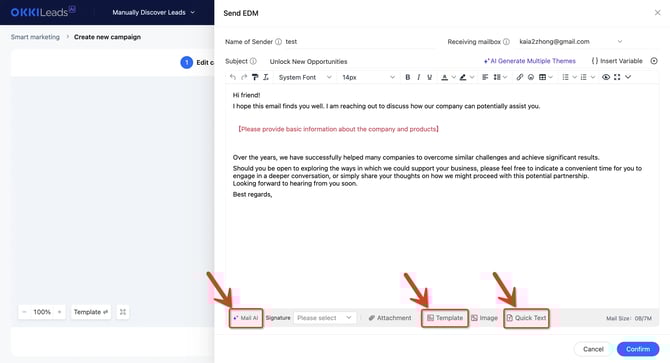Image resolution: width=670 pixels, height=363 pixels.
Task: Open Quick Text
Action: 526,318
